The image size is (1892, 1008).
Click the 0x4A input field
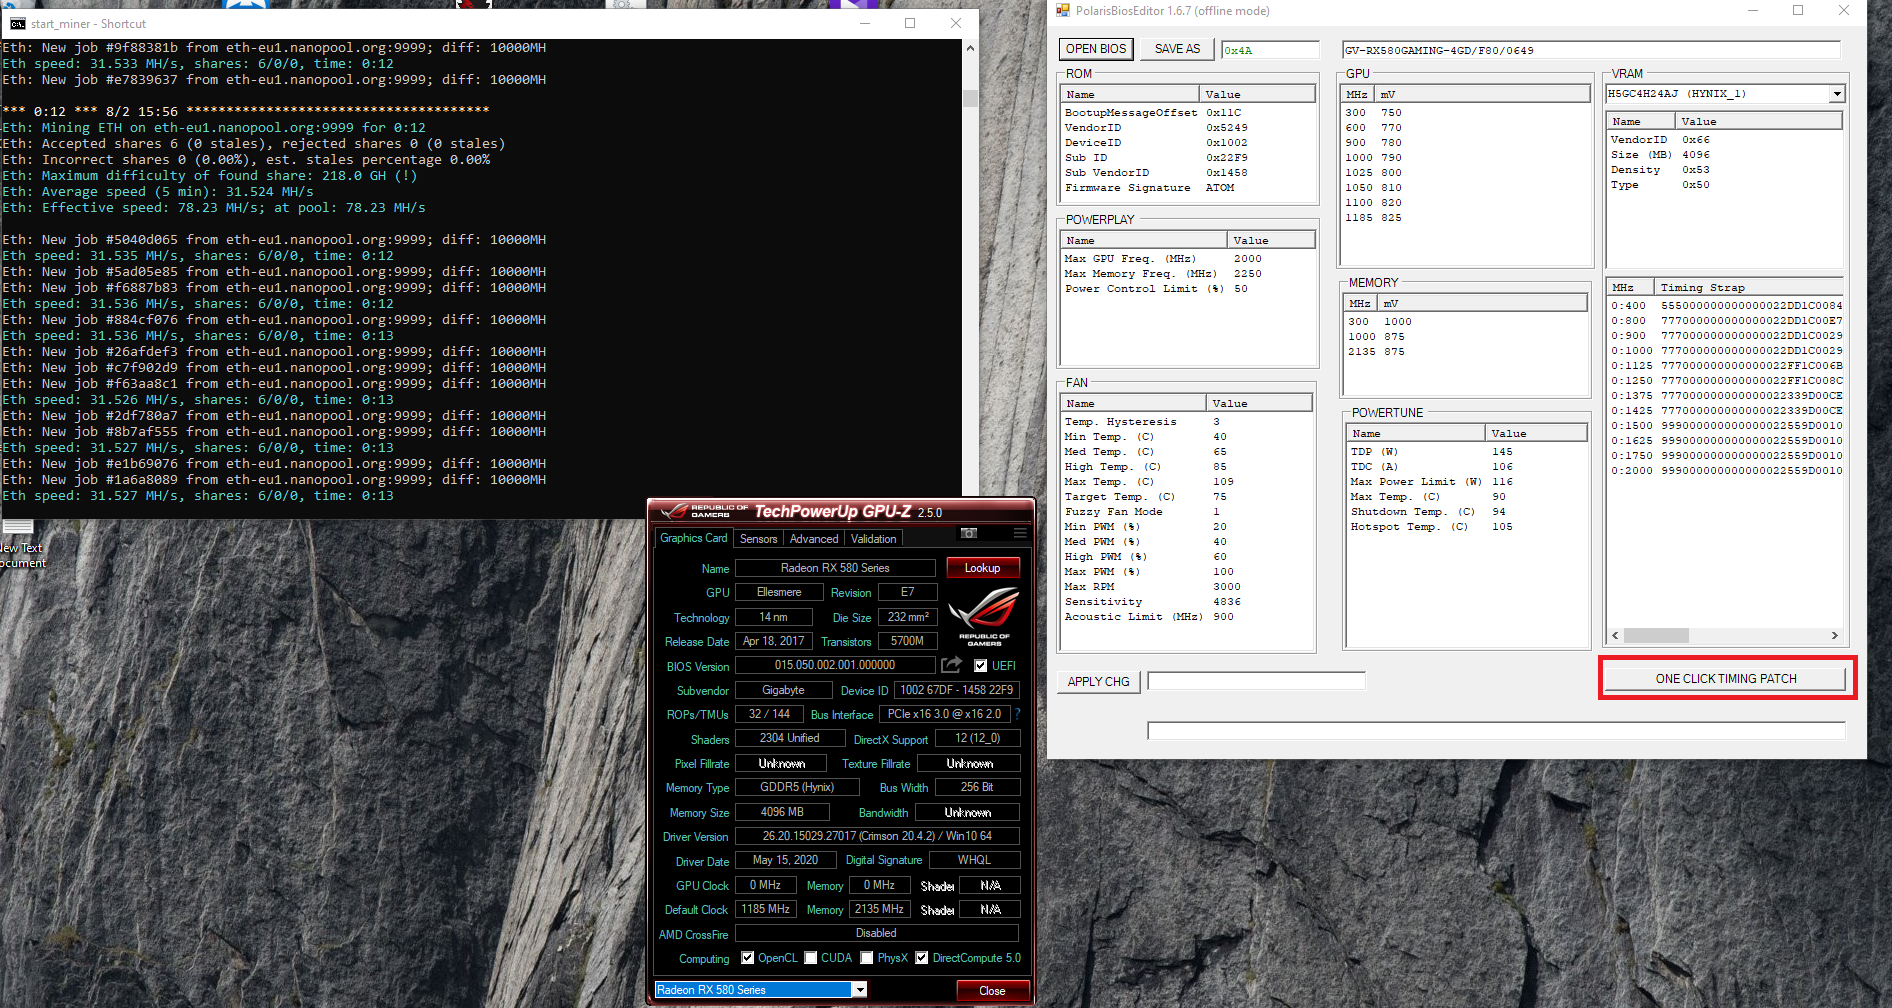pos(1271,50)
